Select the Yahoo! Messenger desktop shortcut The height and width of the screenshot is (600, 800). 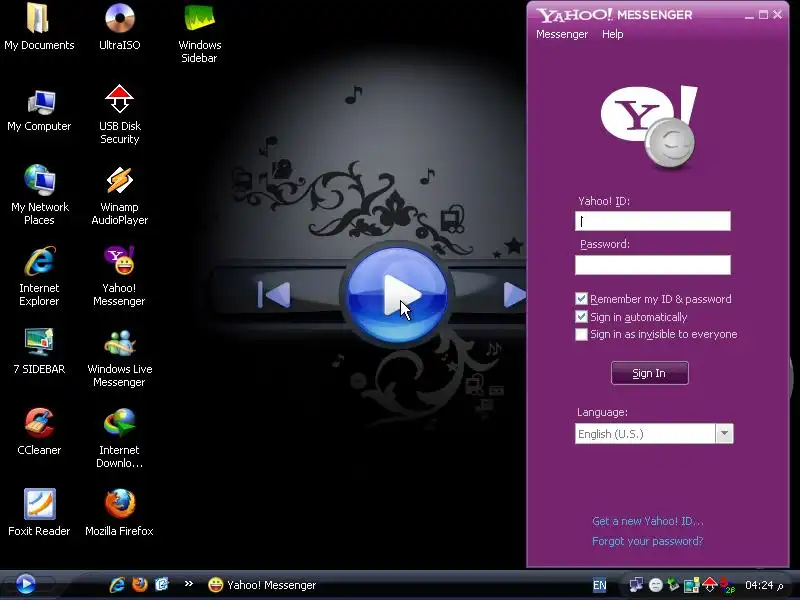pyautogui.click(x=119, y=276)
